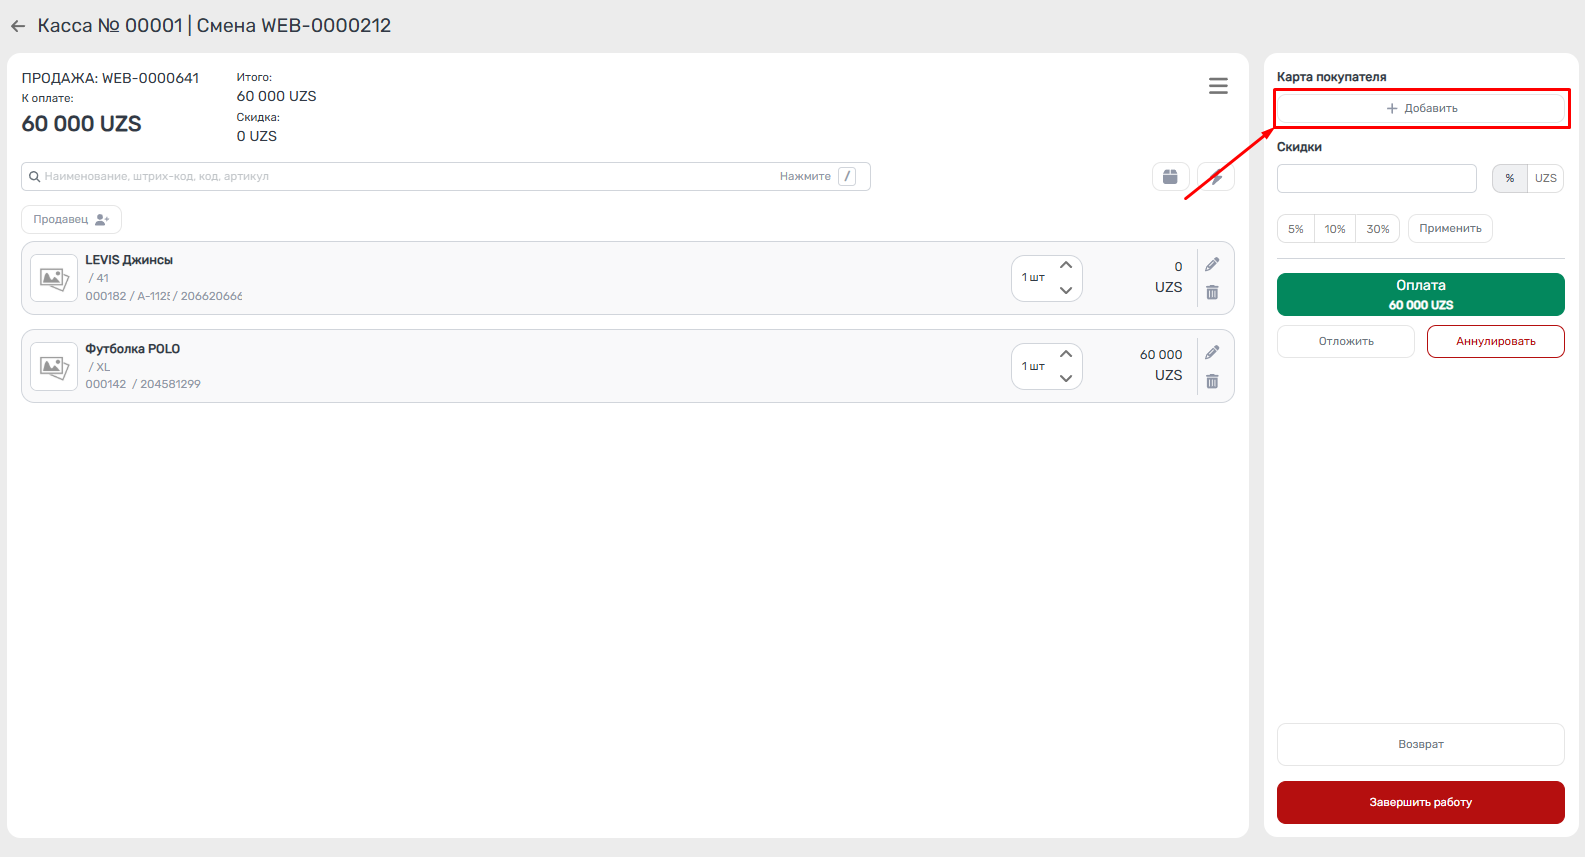Switch discount type to UZS

(x=1546, y=178)
